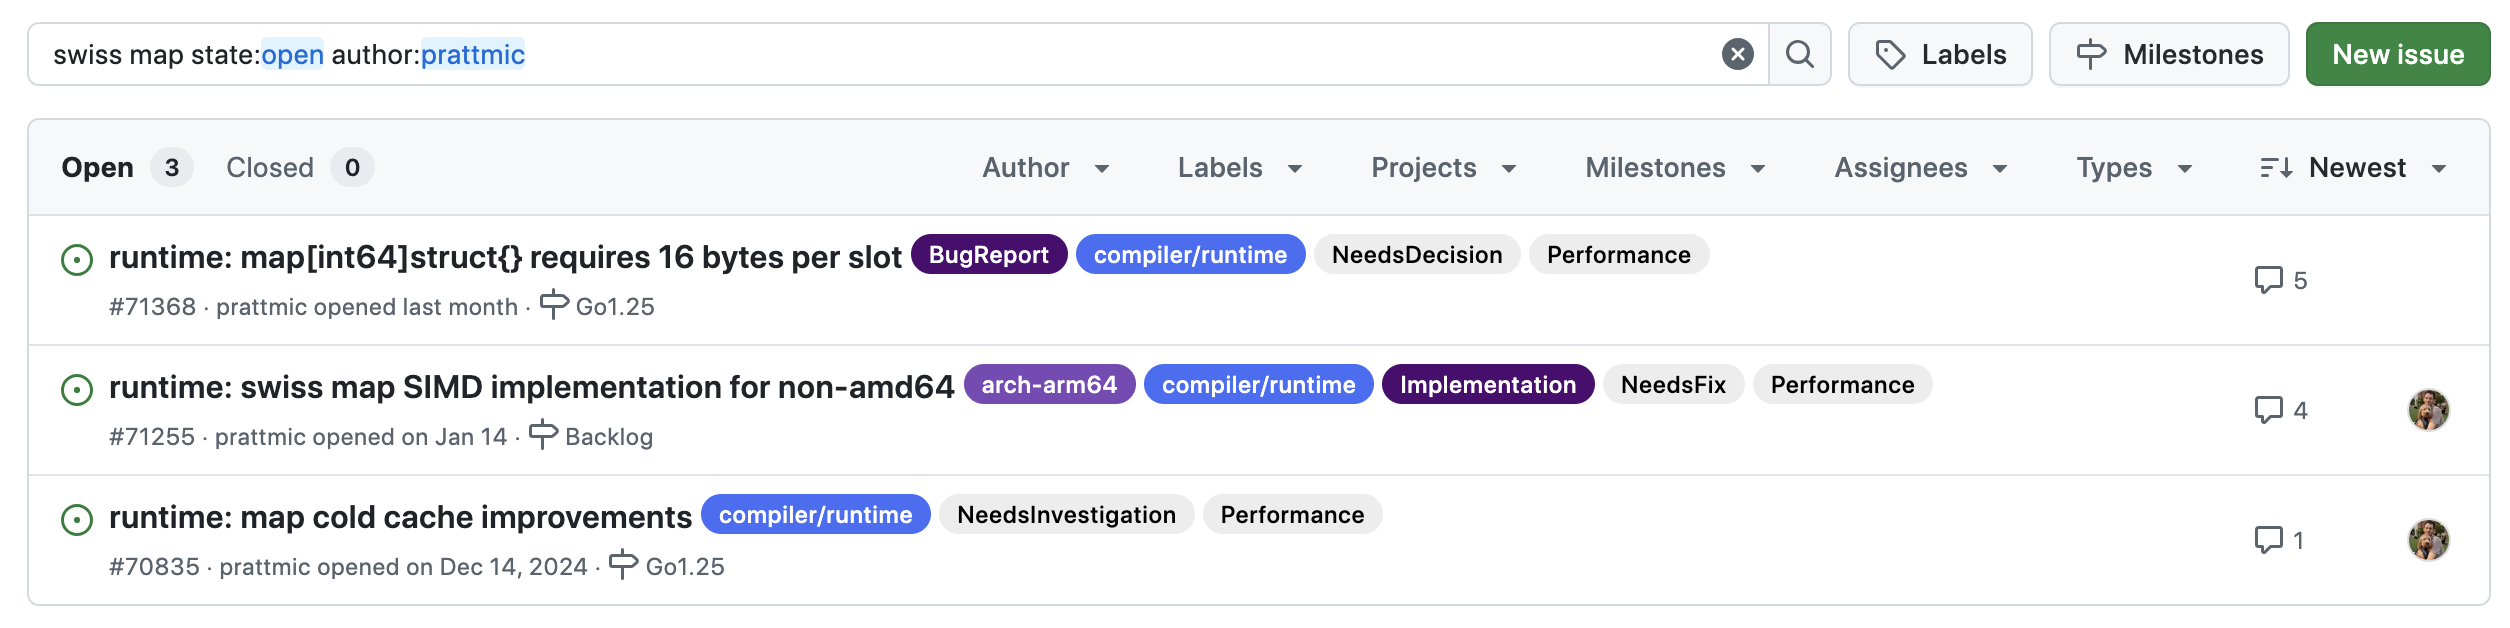This screenshot has width=2510, height=628.
Task: Click the open-issue status icon for map[int64]struct{}
Action: 77,260
